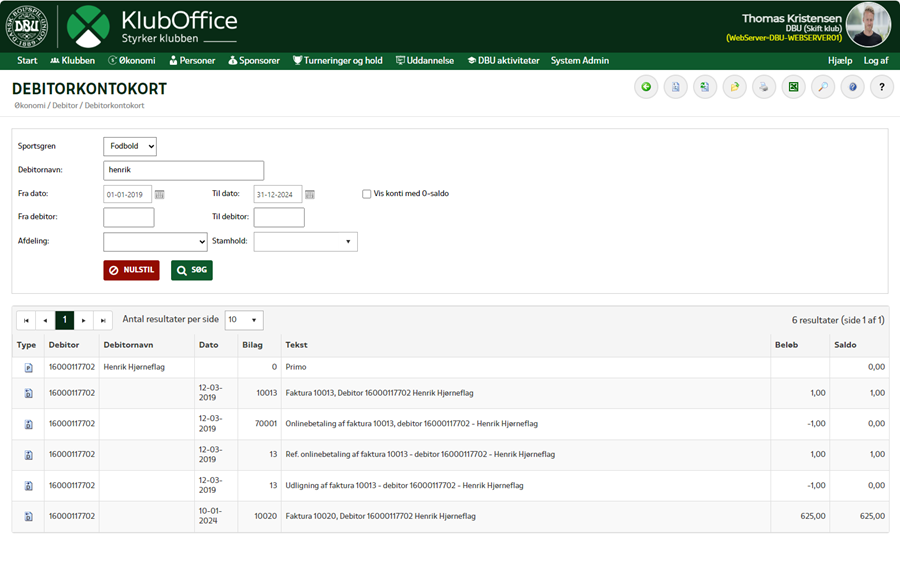The height and width of the screenshot is (561, 900).
Task: Click the magnifying glass toolbar icon
Action: click(823, 87)
